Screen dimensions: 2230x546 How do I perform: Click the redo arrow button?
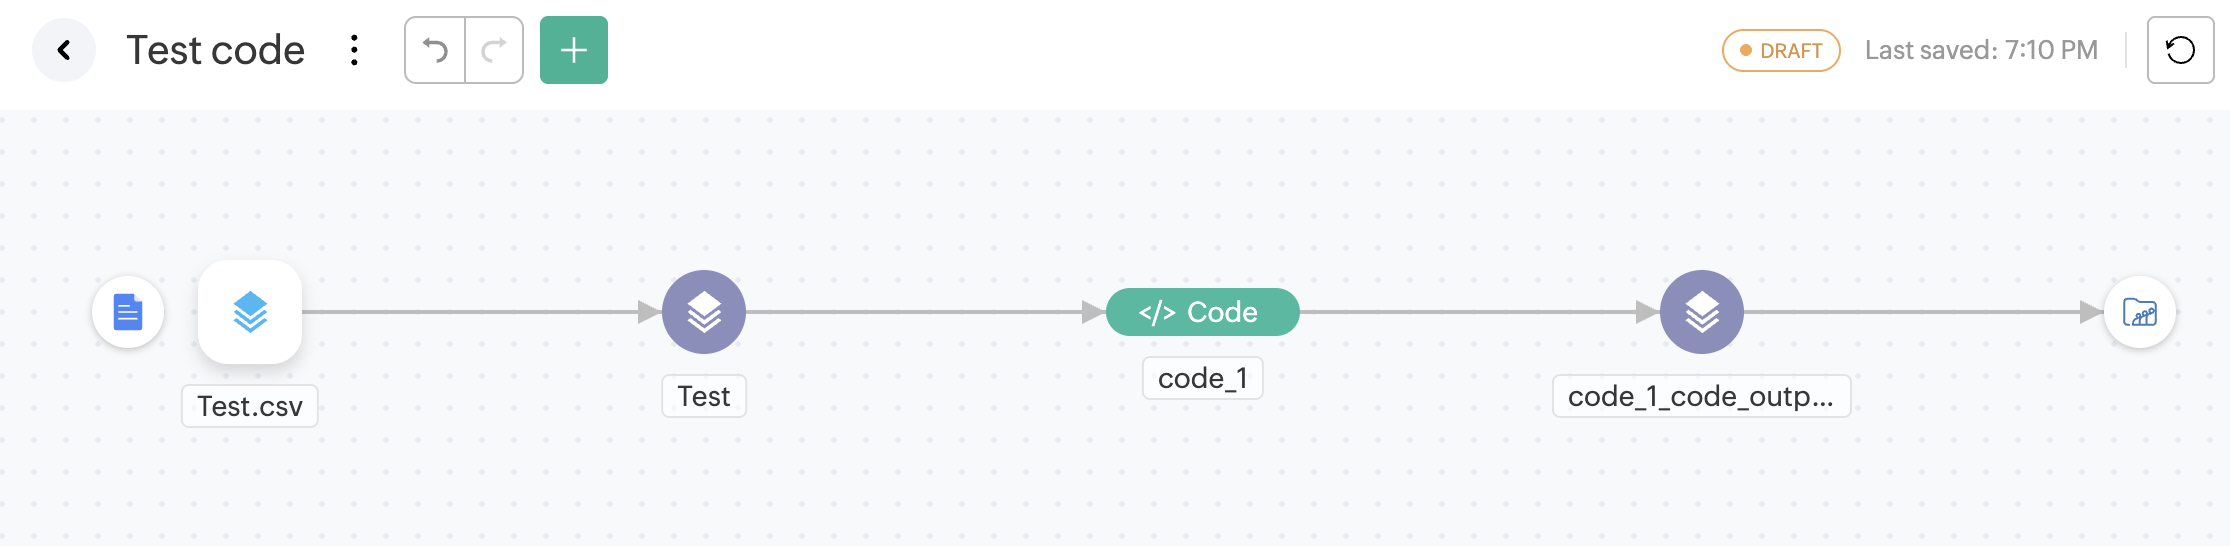pyautogui.click(x=494, y=50)
